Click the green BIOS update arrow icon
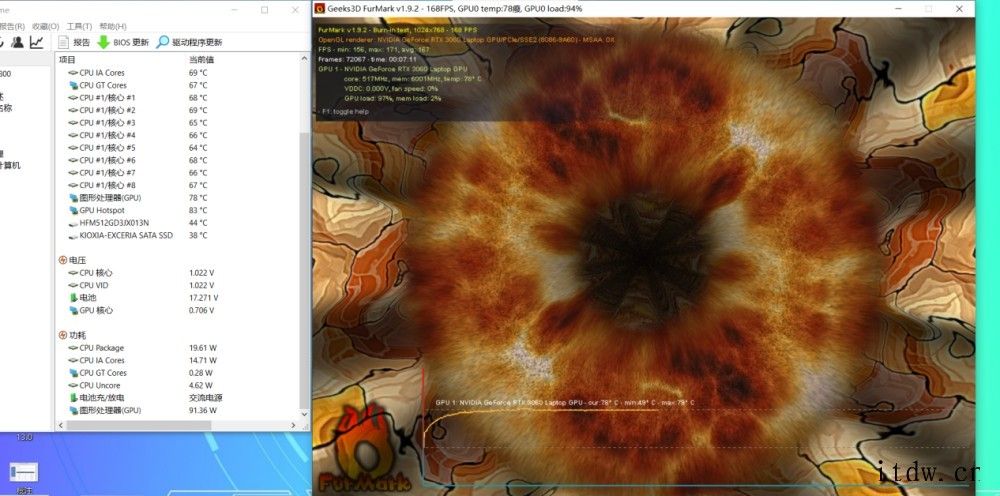The image size is (1000, 496). pos(103,42)
